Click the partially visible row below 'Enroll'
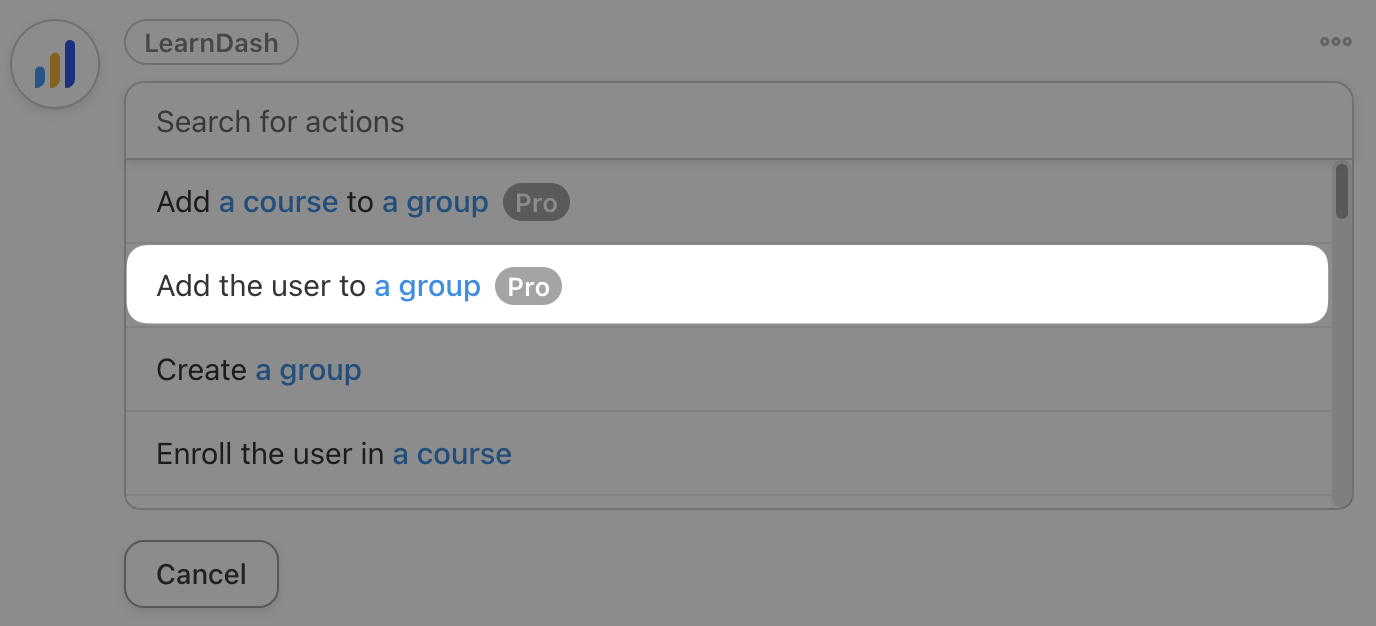This screenshot has height=626, width=1376. 728,501
